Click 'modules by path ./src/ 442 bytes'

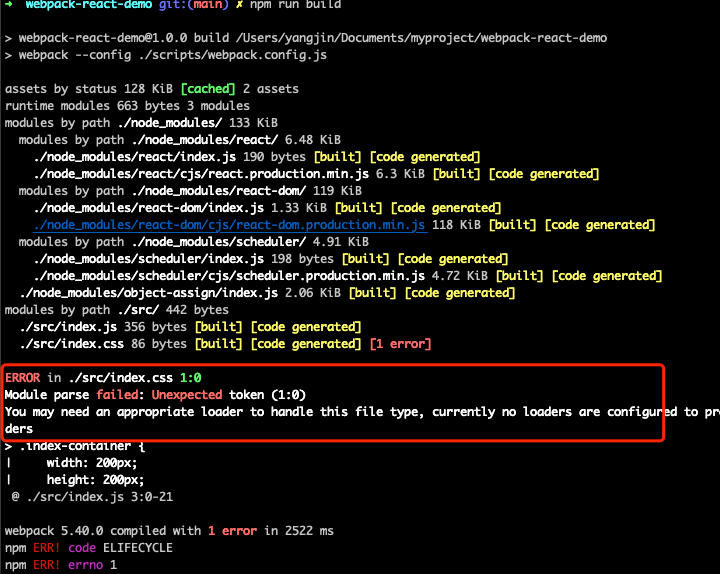[x=117, y=310]
